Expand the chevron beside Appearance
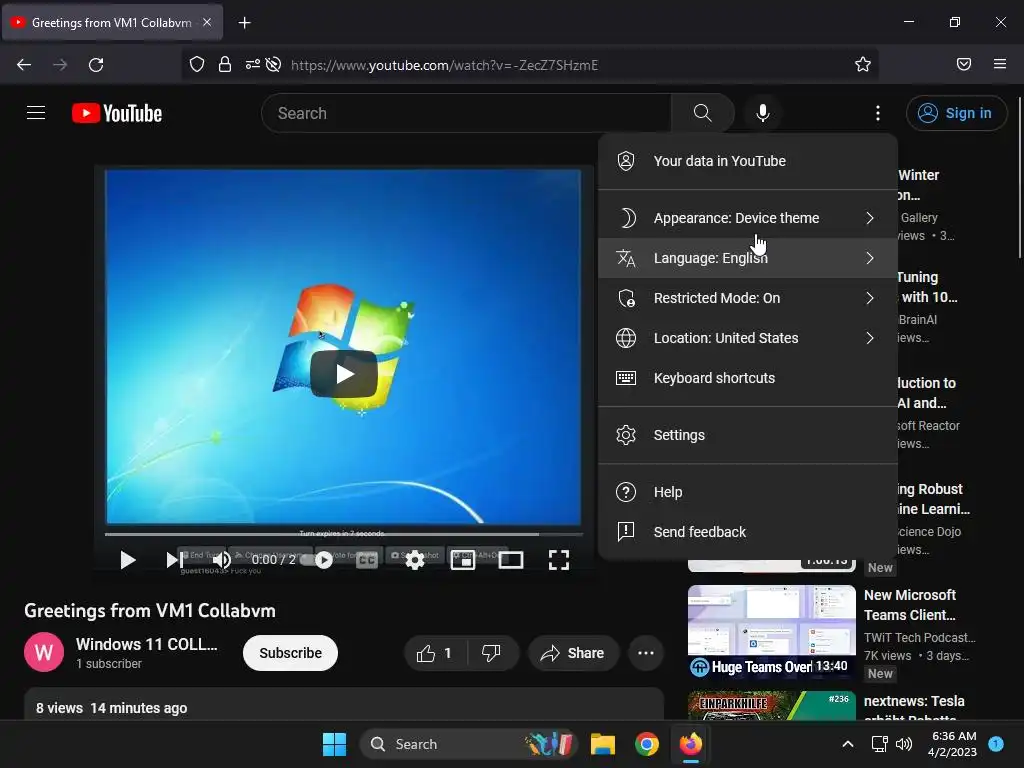This screenshot has height=768, width=1024. pyautogui.click(x=869, y=218)
